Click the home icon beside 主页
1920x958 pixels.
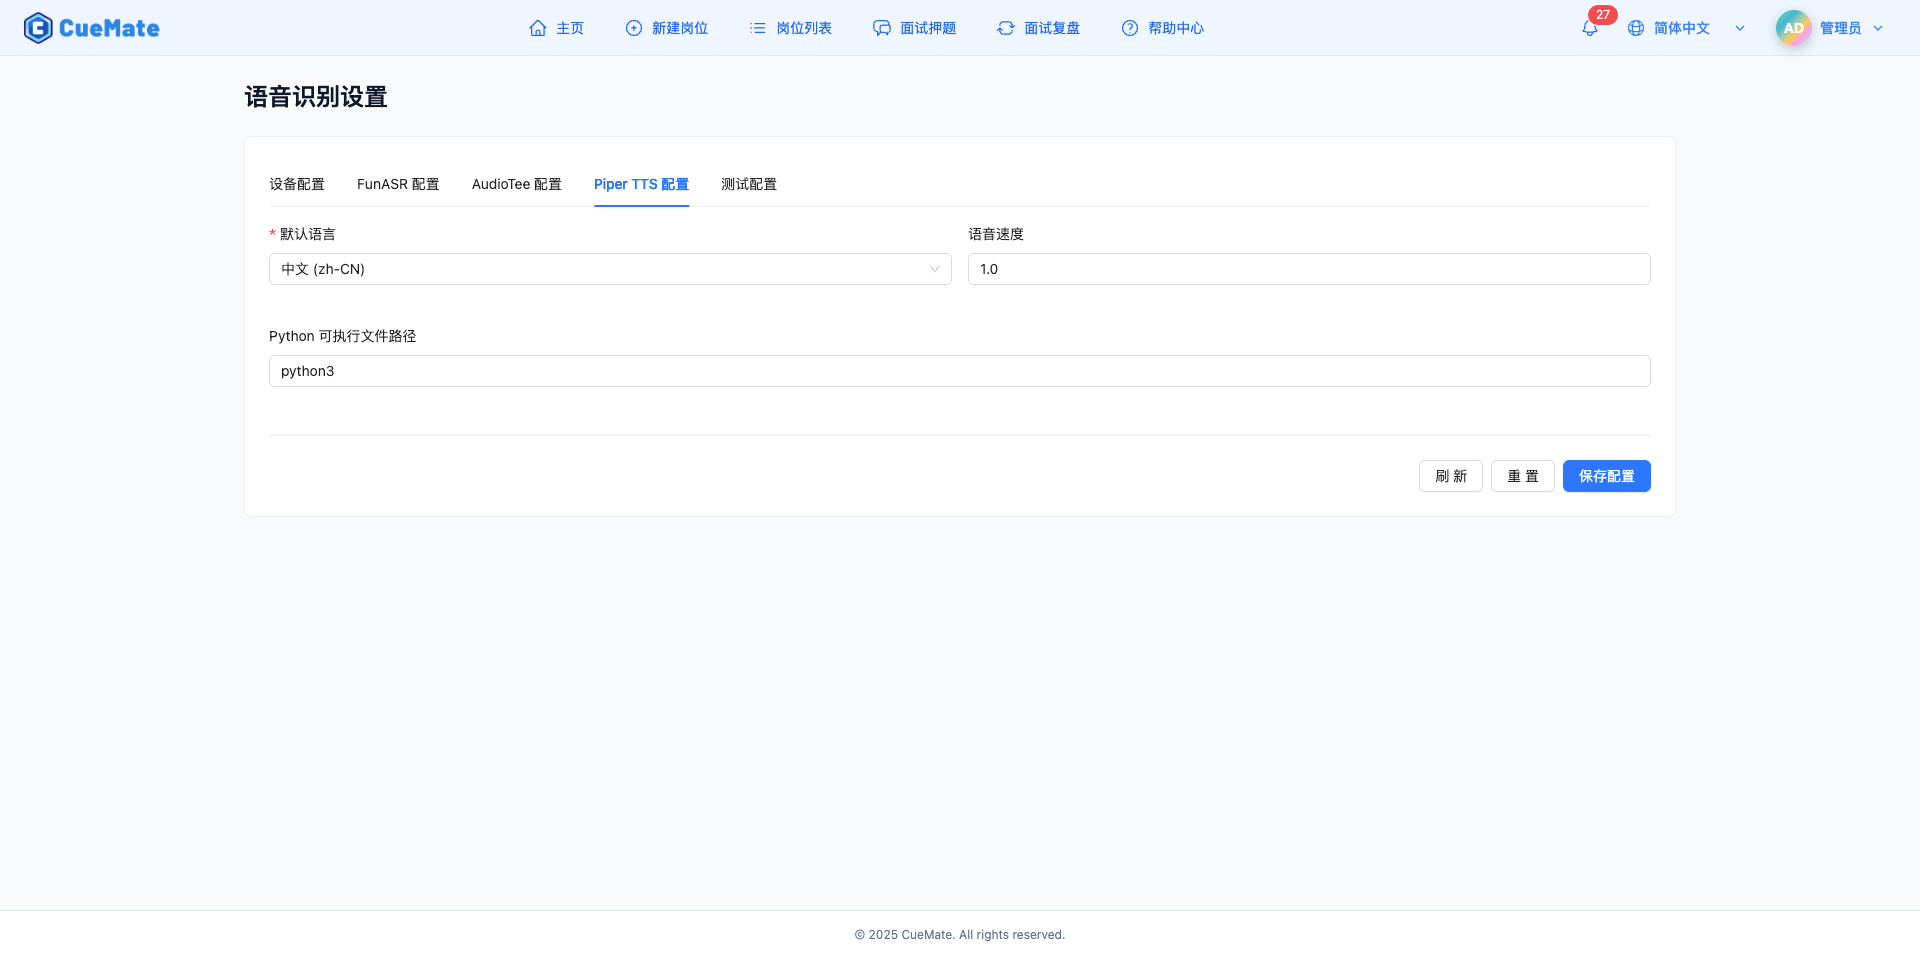tap(538, 28)
